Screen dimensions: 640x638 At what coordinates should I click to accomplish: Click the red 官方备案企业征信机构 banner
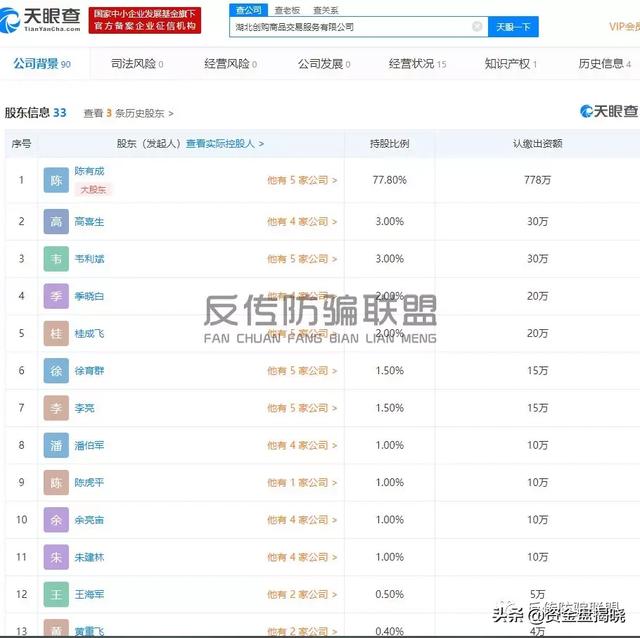tap(145, 20)
